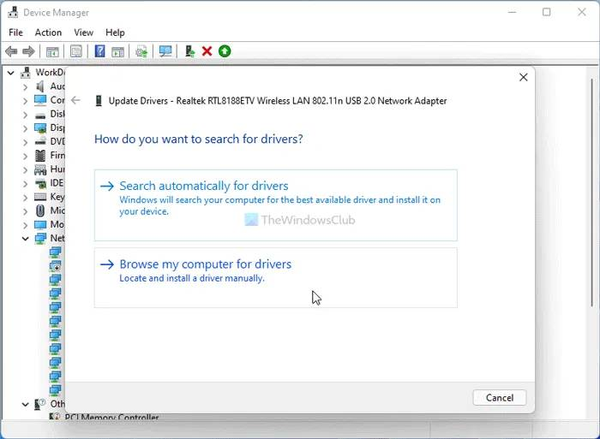This screenshot has height=439, width=600.
Task: Expand the DVD drives category chevron
Action: [x=25, y=142]
